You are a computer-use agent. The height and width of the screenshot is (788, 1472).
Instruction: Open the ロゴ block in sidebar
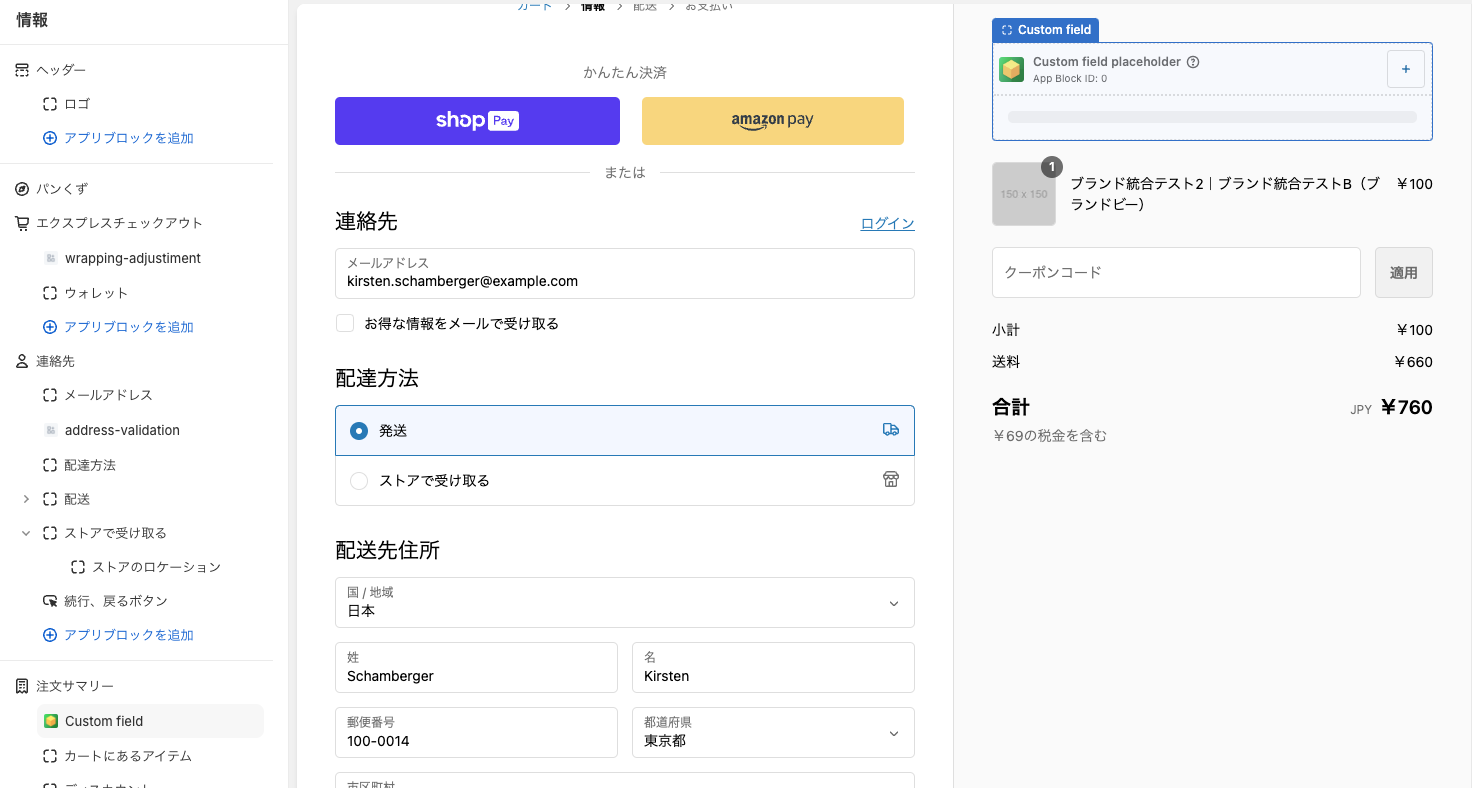[x=77, y=104]
